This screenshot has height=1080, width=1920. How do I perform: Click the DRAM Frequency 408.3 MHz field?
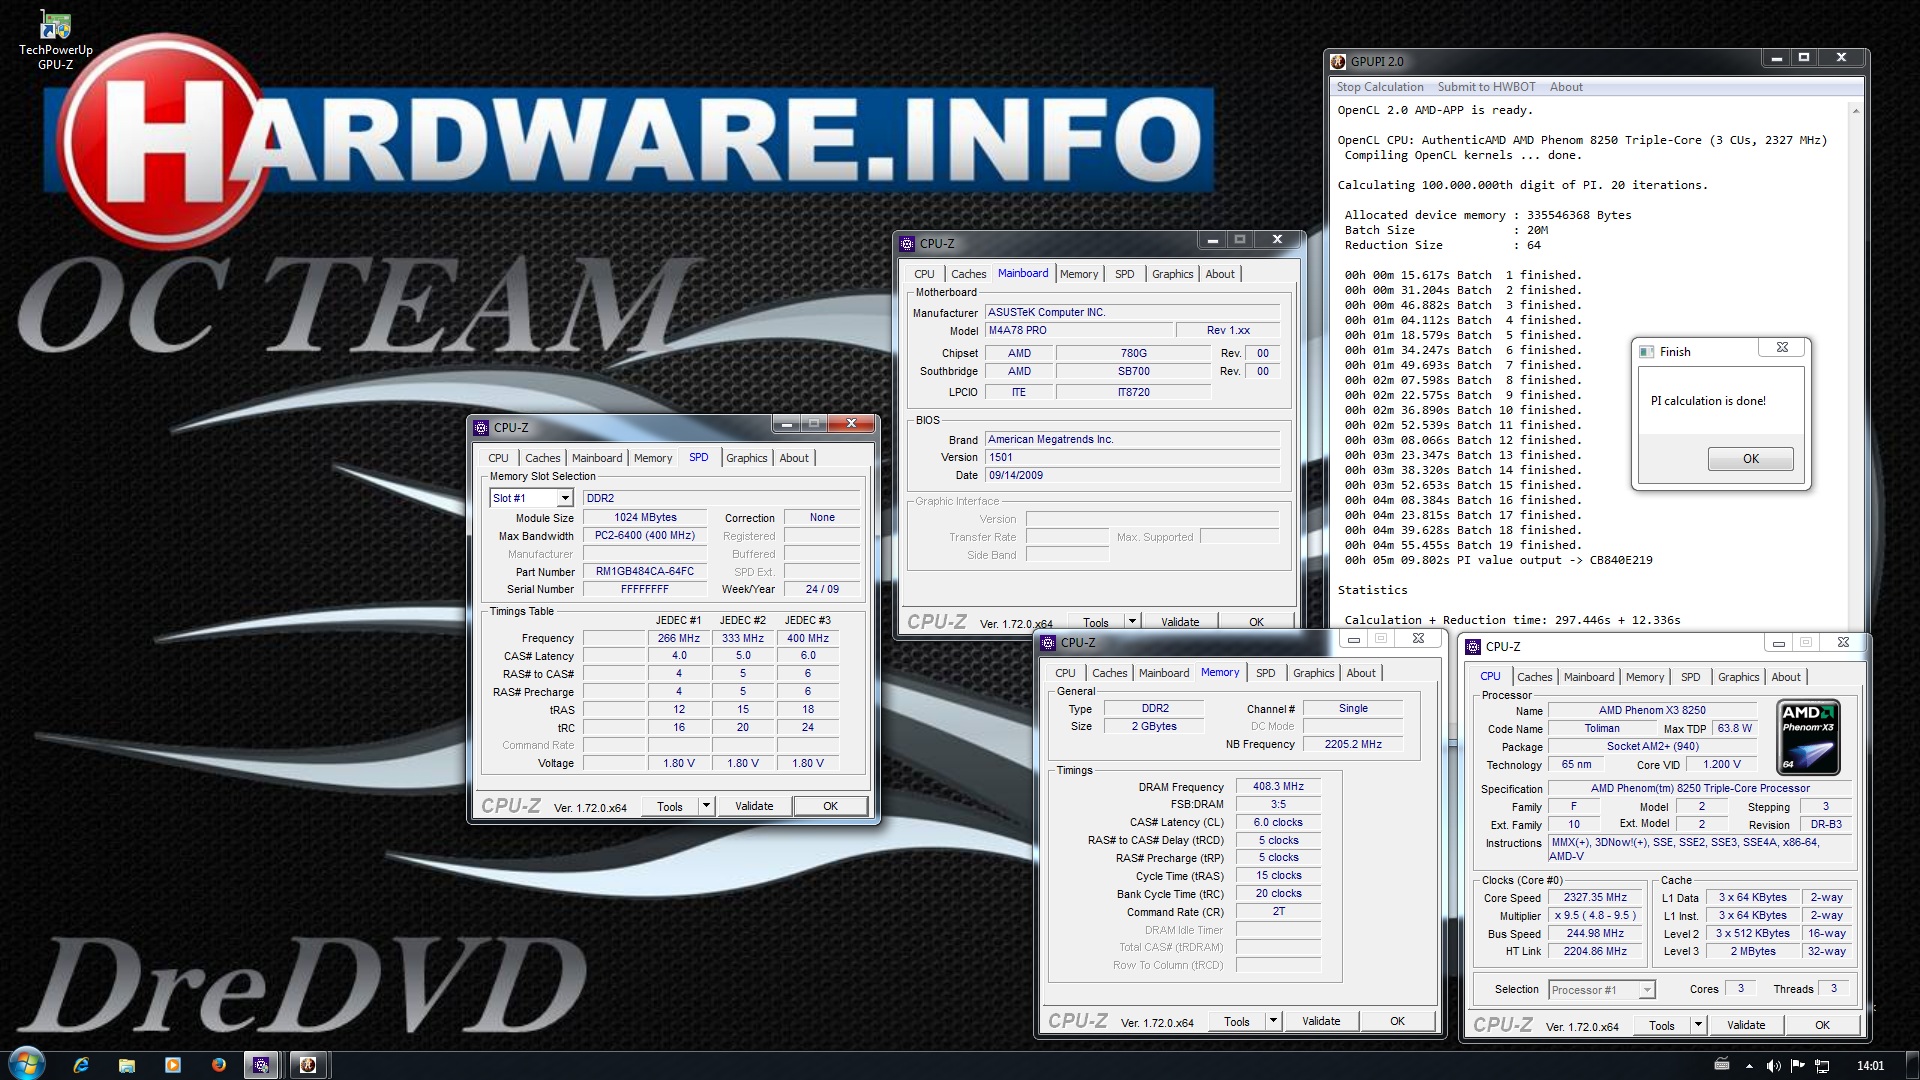tap(1278, 787)
